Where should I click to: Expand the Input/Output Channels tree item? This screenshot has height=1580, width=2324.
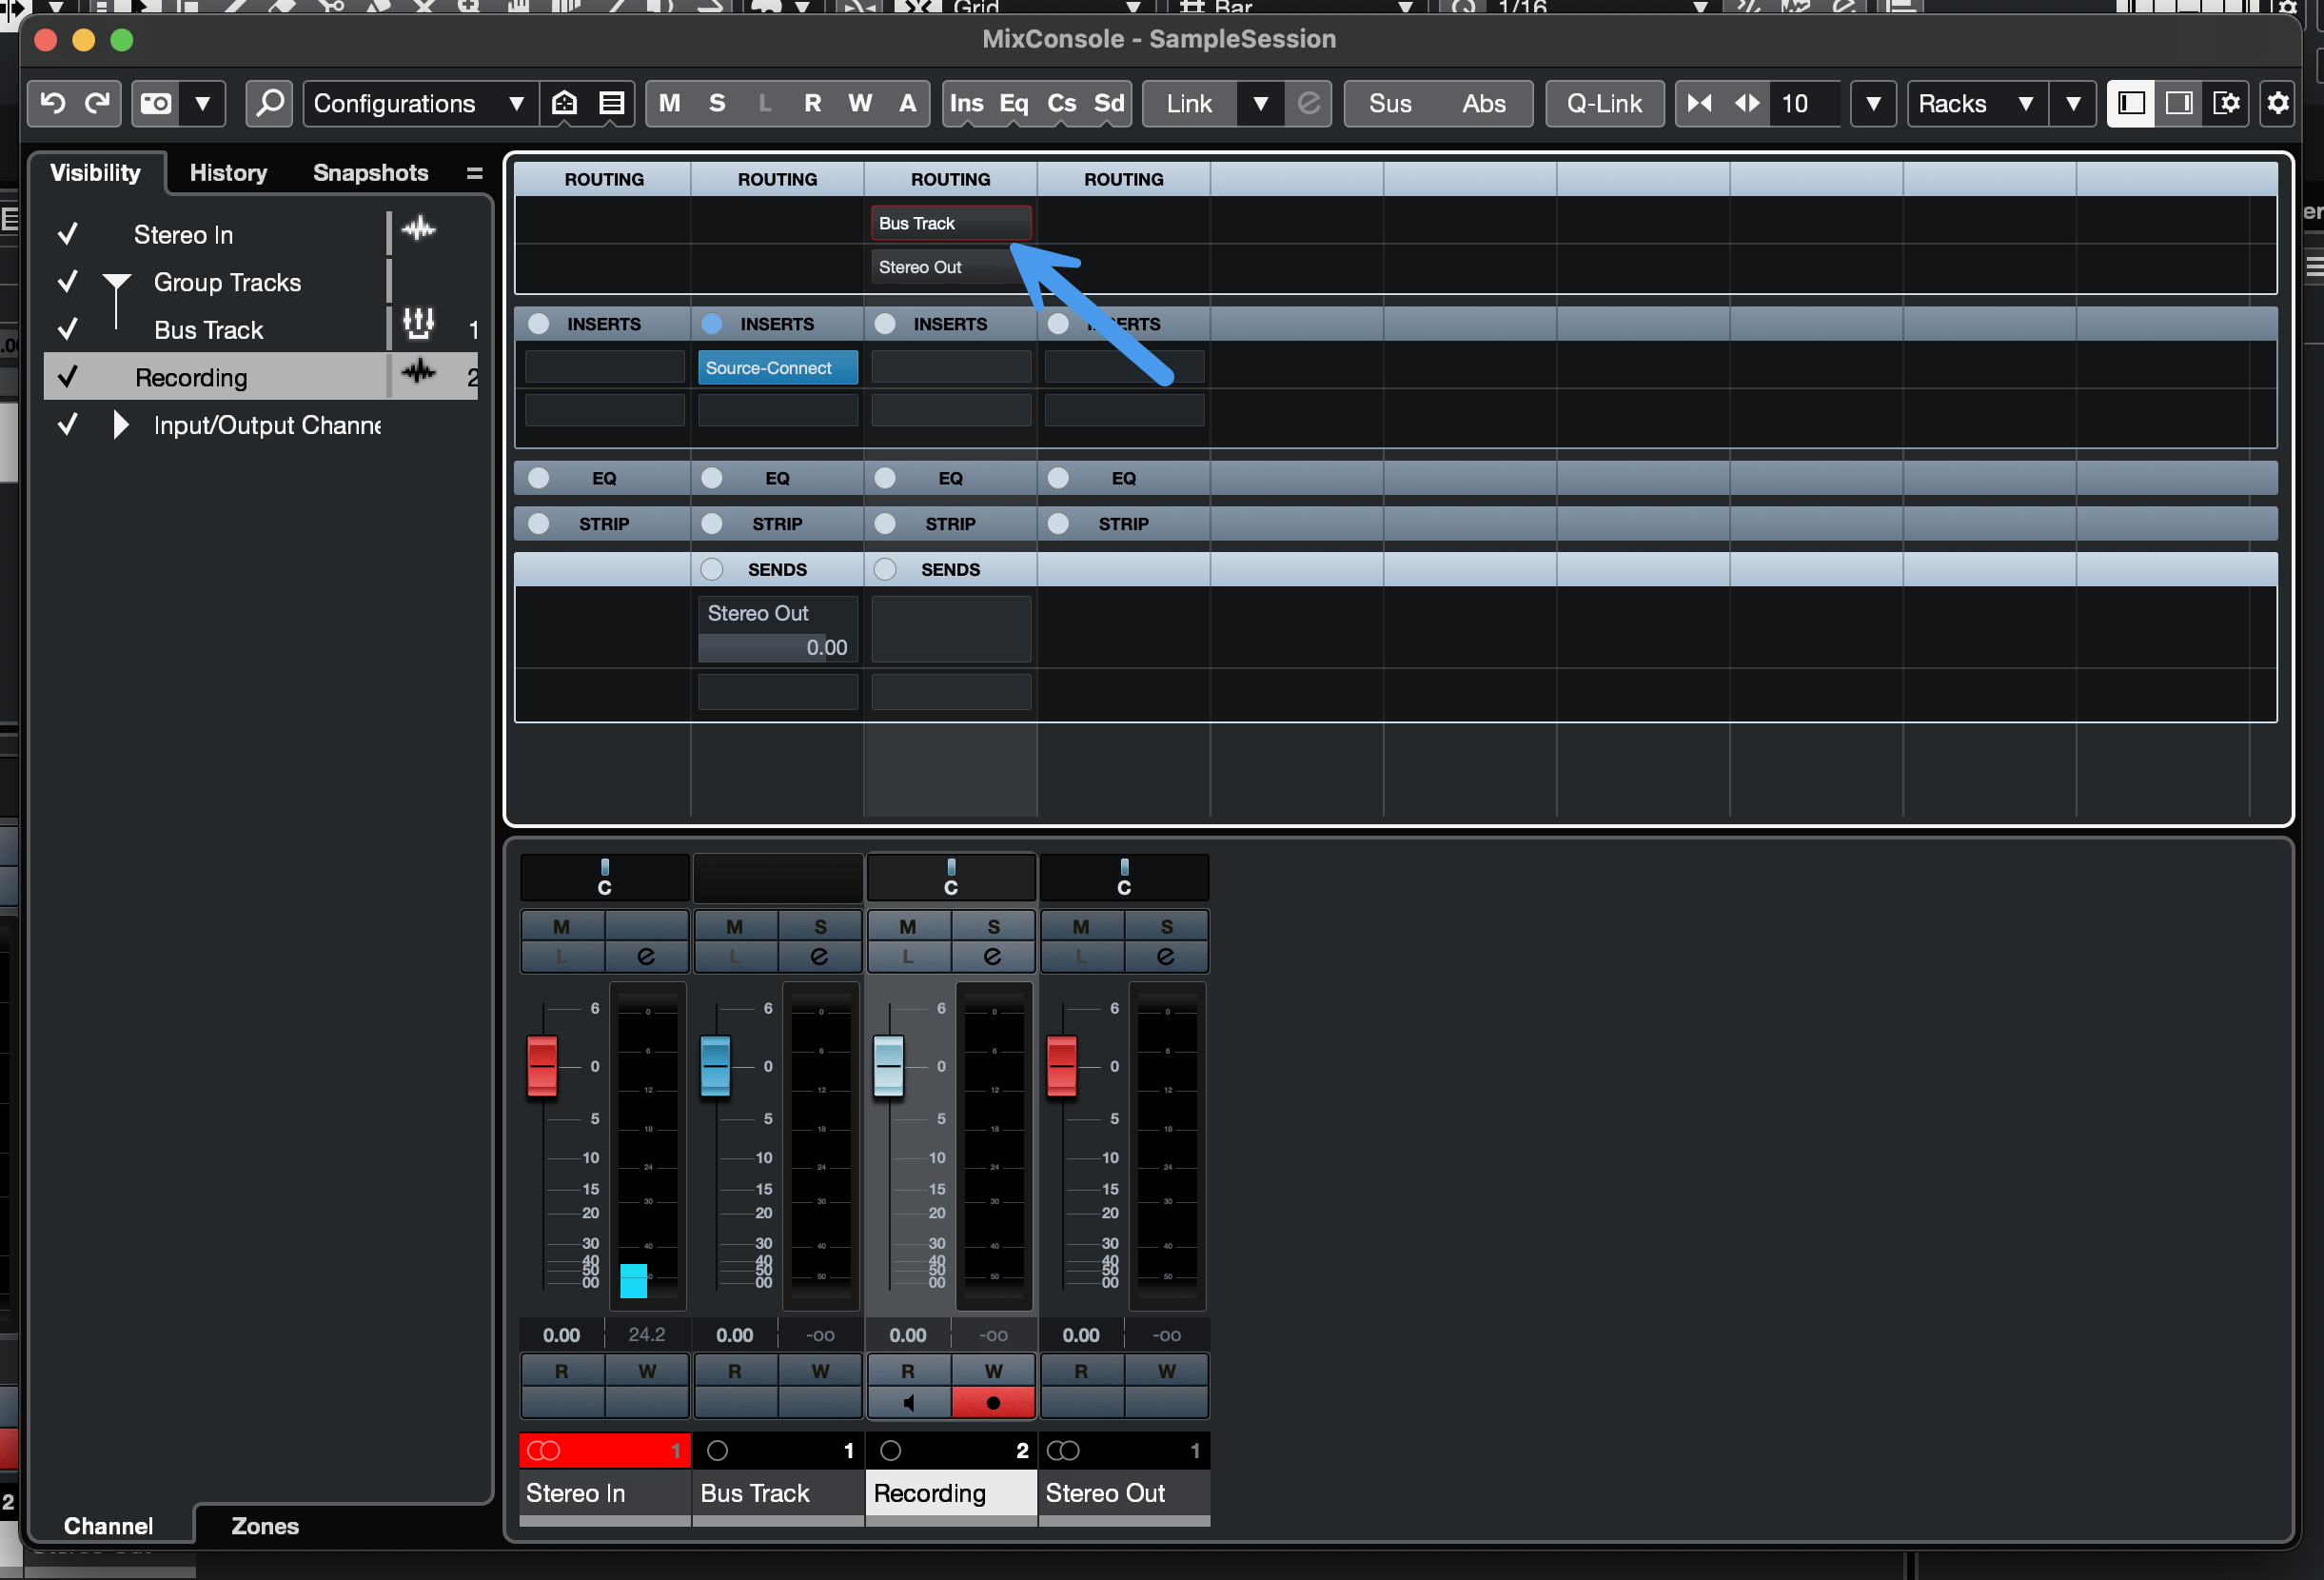pyautogui.click(x=121, y=425)
